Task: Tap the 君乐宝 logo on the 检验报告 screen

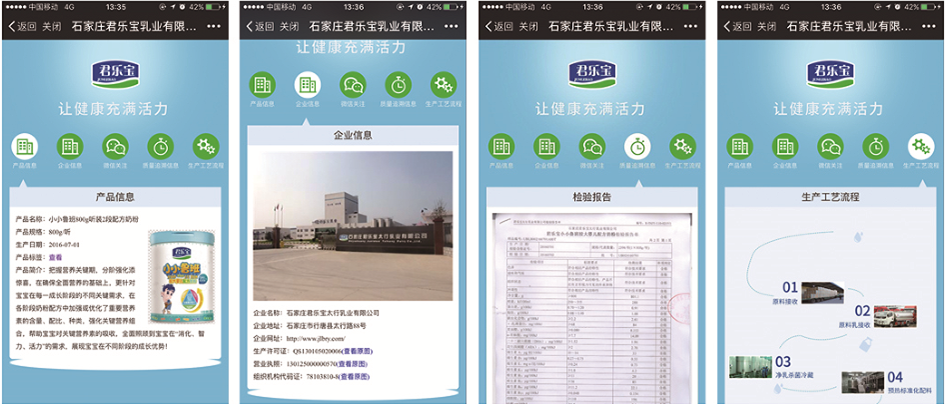Action: pos(592,75)
